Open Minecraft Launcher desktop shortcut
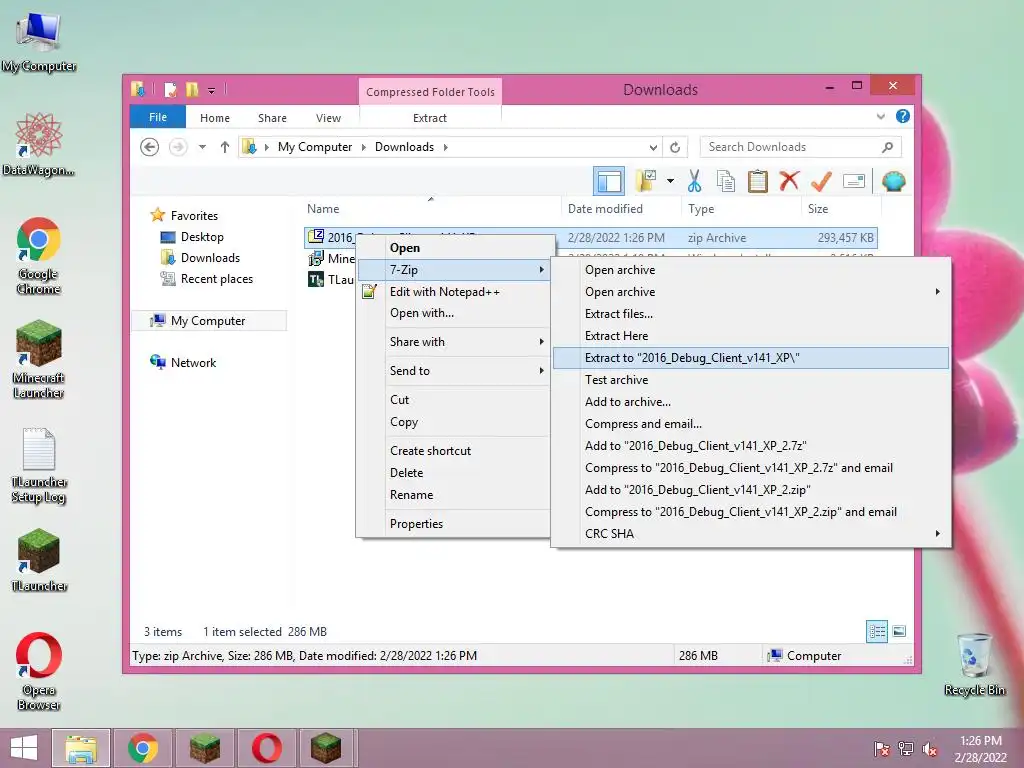 tap(39, 359)
